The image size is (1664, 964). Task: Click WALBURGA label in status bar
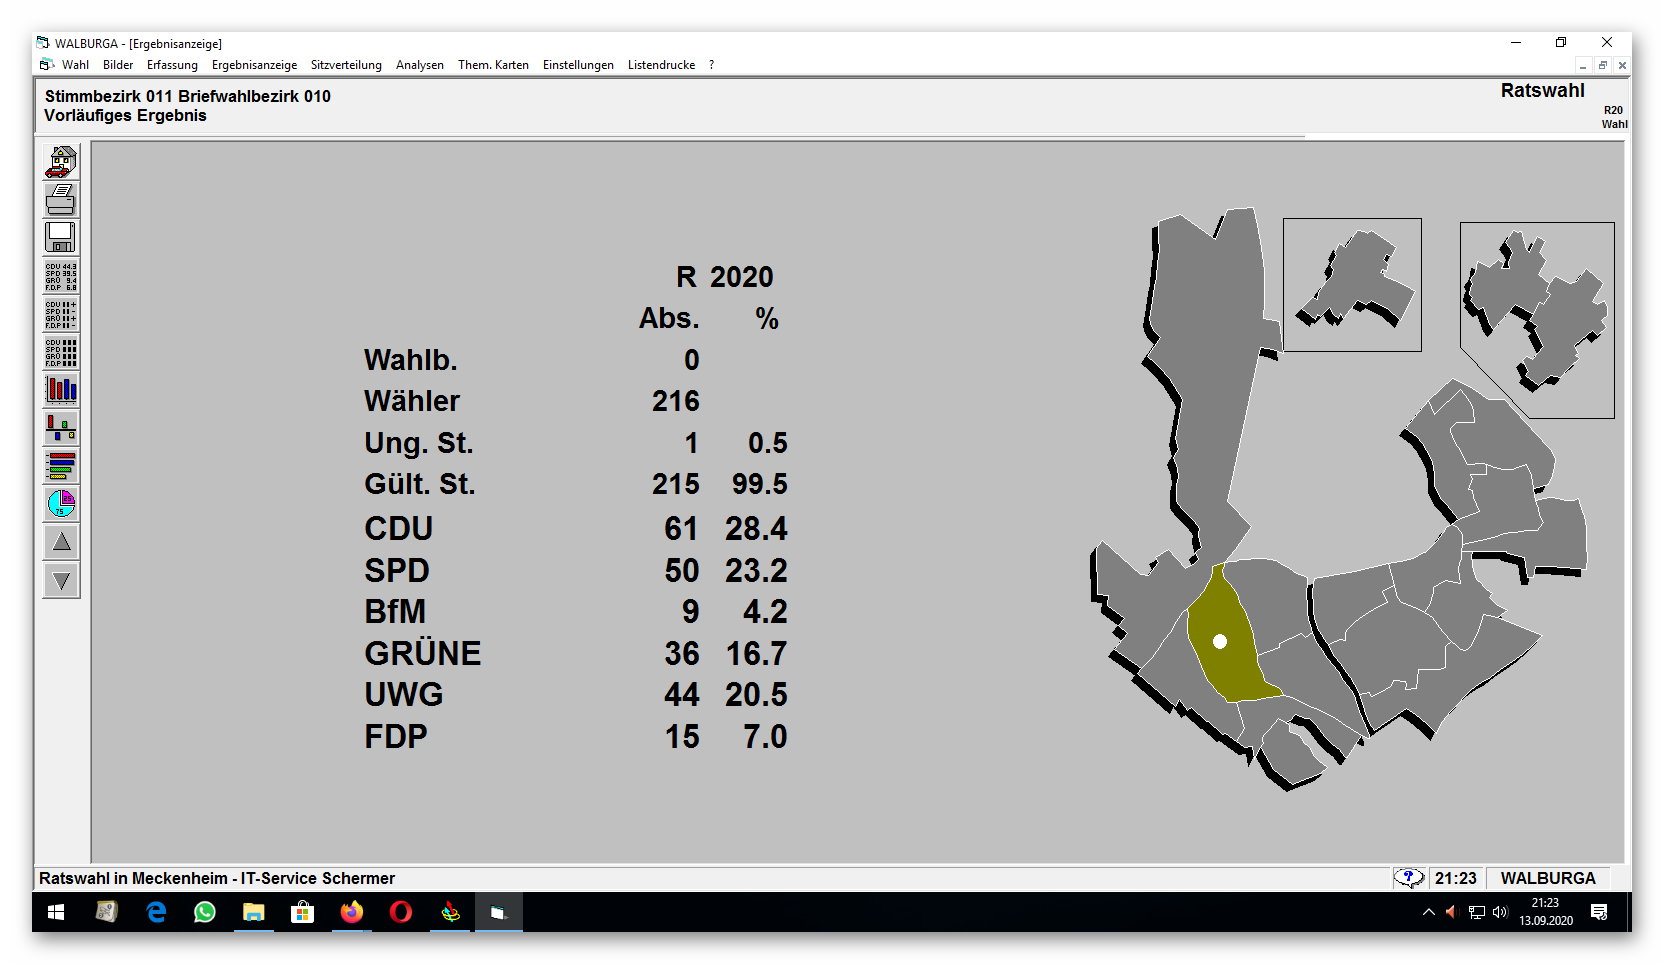(1547, 878)
